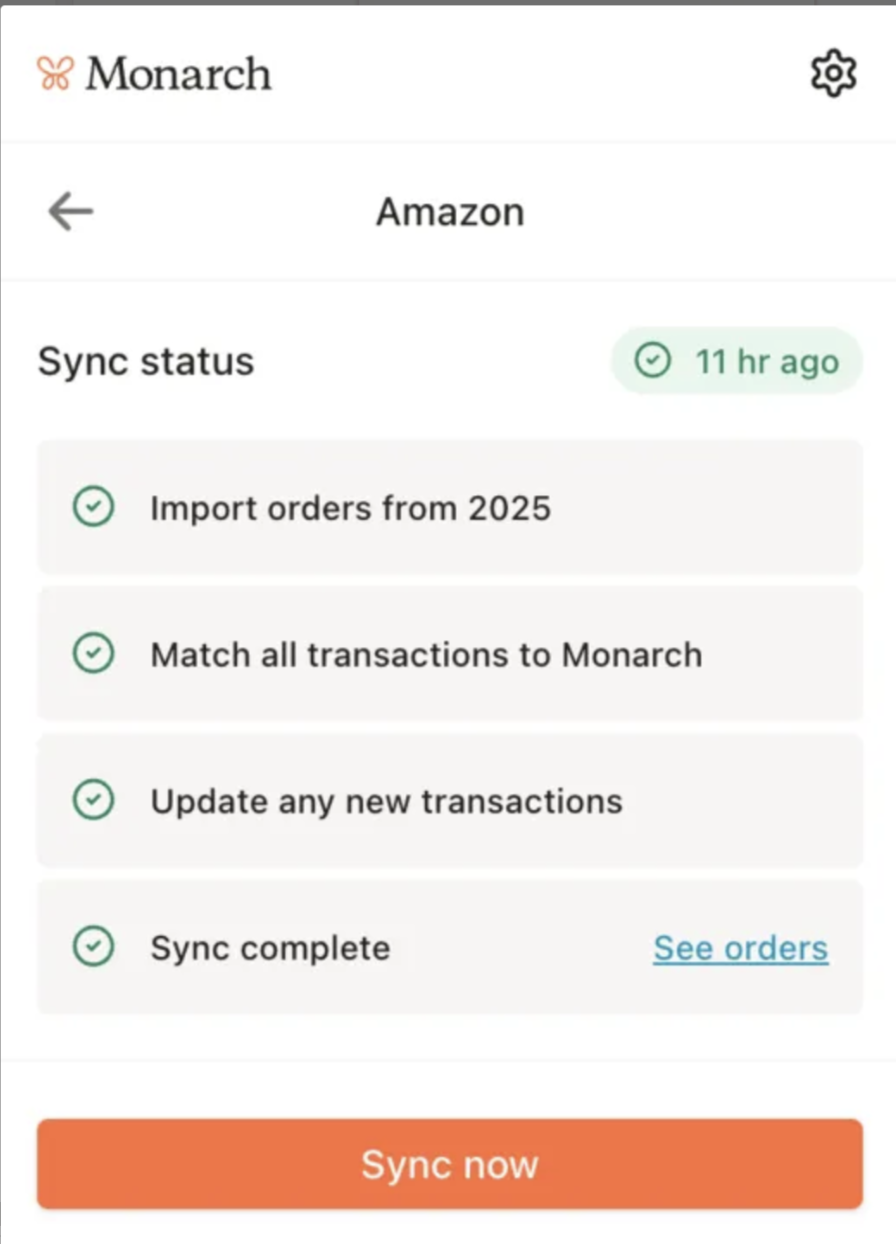The height and width of the screenshot is (1244, 896).
Task: Select the Update any new transactions step
Action: (386, 801)
